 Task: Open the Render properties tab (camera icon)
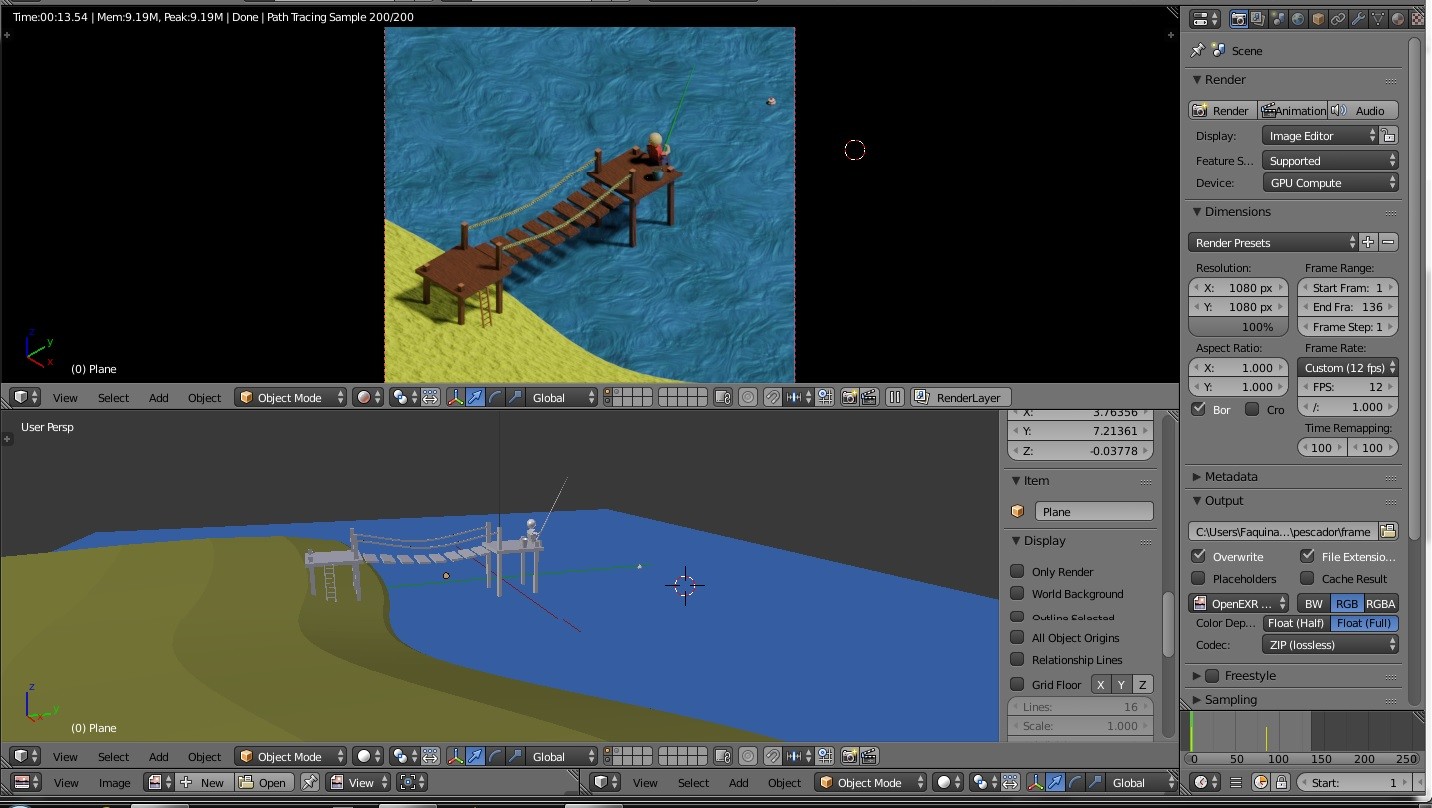(1238, 19)
